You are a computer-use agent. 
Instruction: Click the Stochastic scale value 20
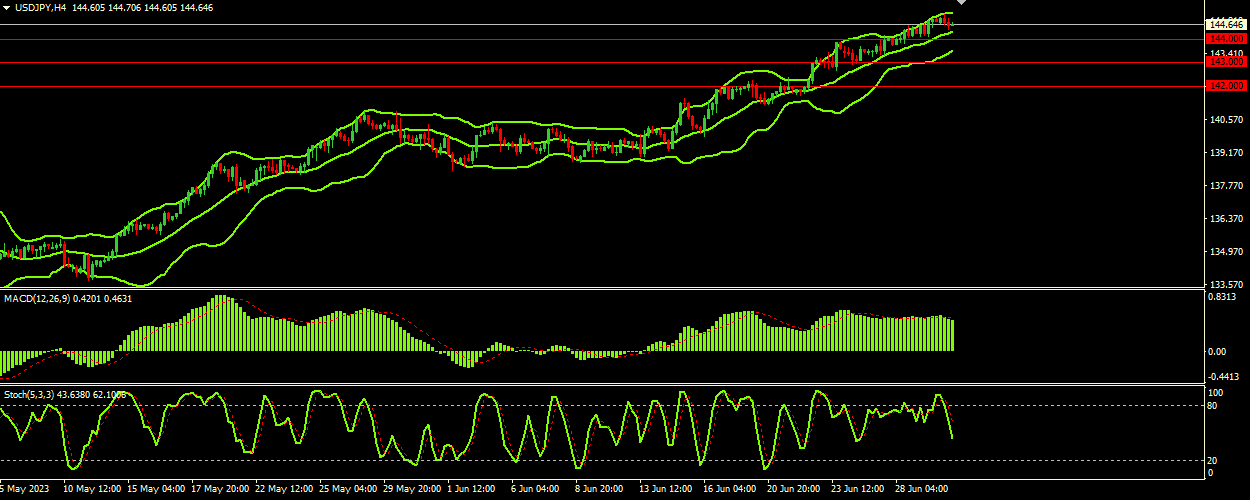click(x=1214, y=460)
